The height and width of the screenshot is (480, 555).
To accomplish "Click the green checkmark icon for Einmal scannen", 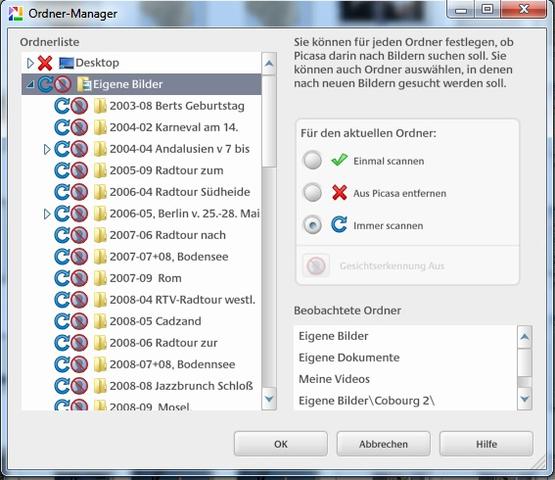I will [339, 160].
